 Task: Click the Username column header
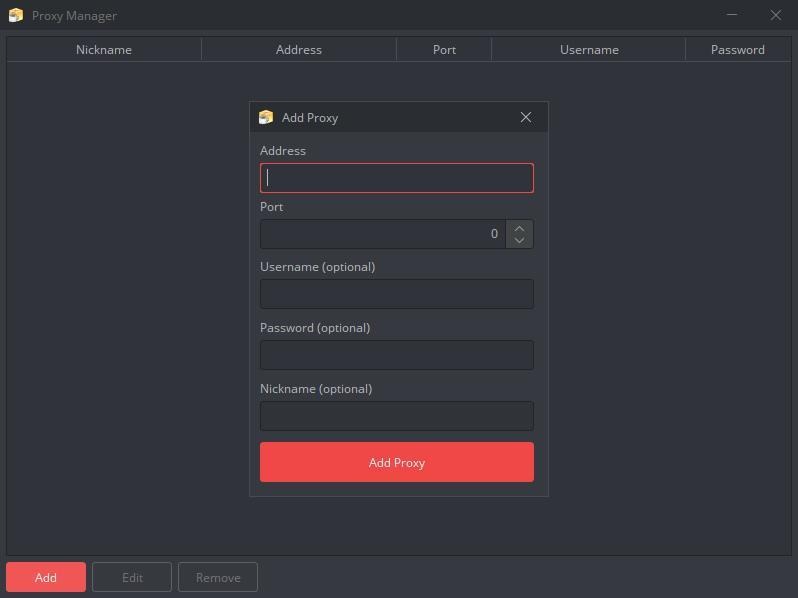589,49
